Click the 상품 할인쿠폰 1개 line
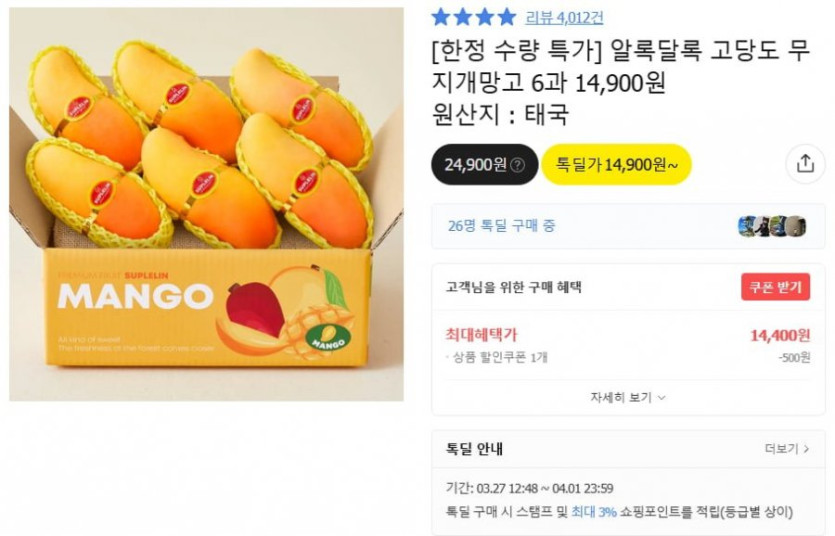This screenshot has height=536, width=835. (x=497, y=357)
